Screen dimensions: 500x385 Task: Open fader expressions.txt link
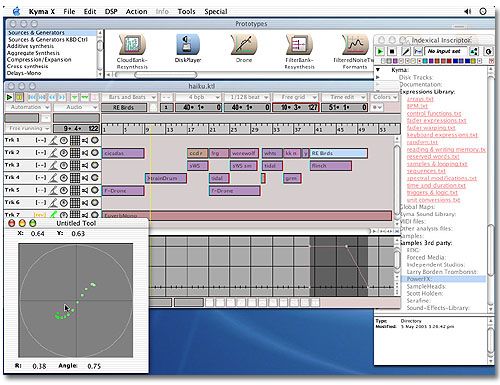point(437,120)
